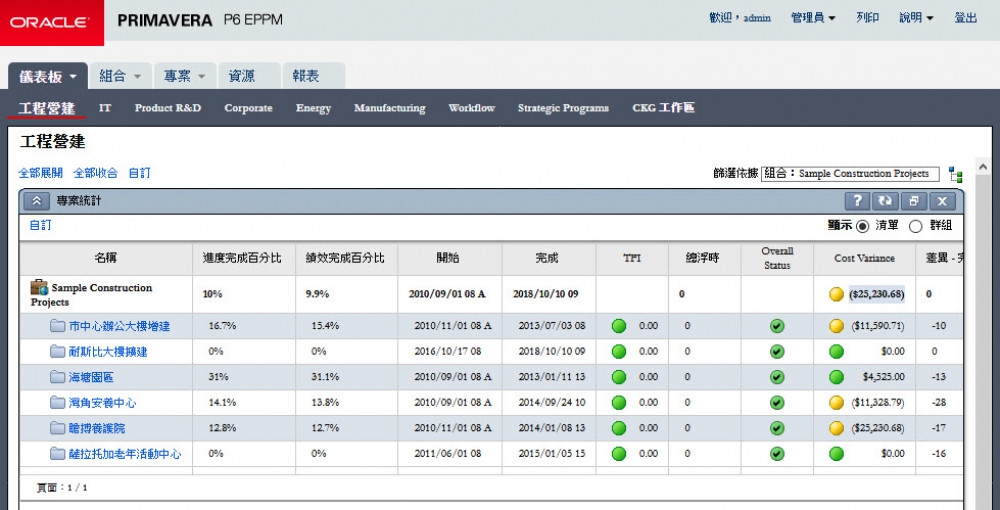This screenshot has height=510, width=1000.
Task: Click the Oracle logo
Action: (52, 23)
